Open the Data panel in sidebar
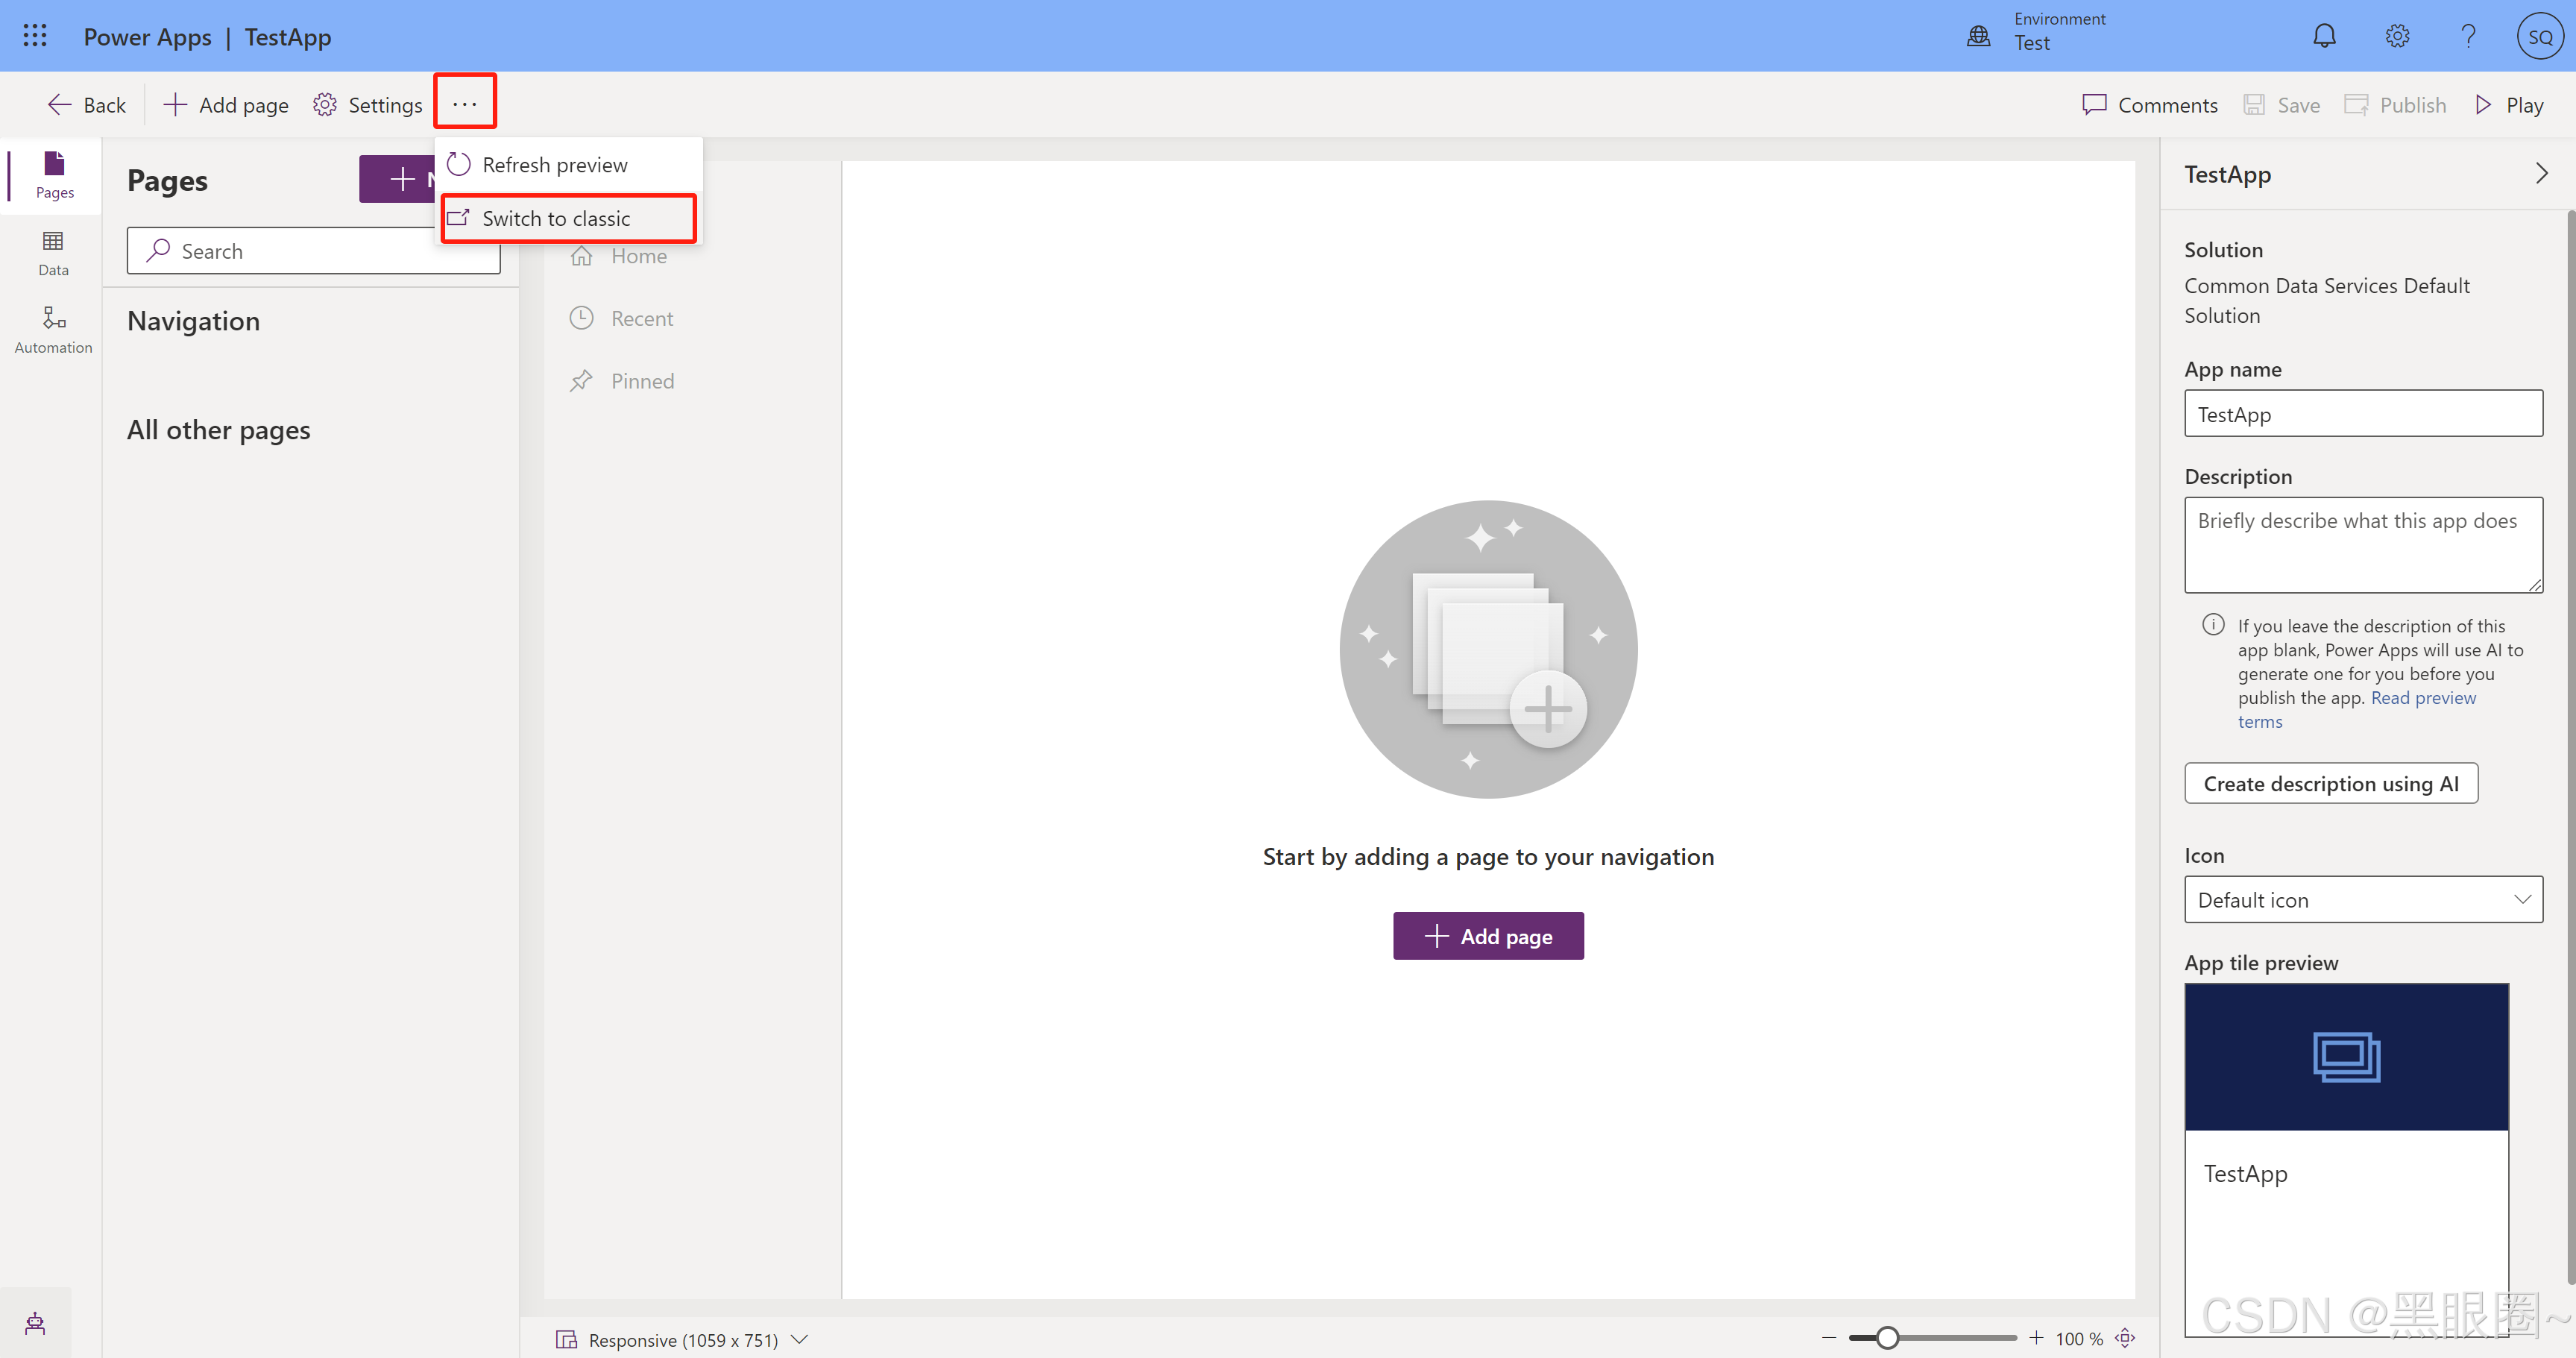This screenshot has width=2576, height=1358. tap(53, 252)
